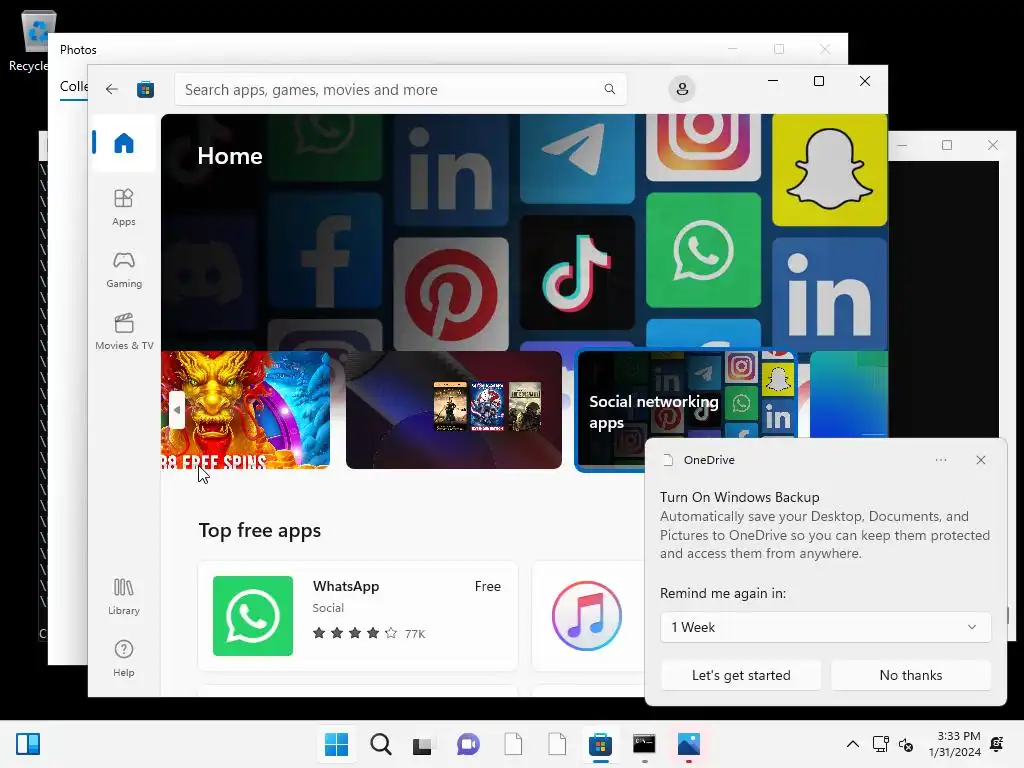Open the Widgets panel on taskbar
The image size is (1024, 768).
[28, 744]
